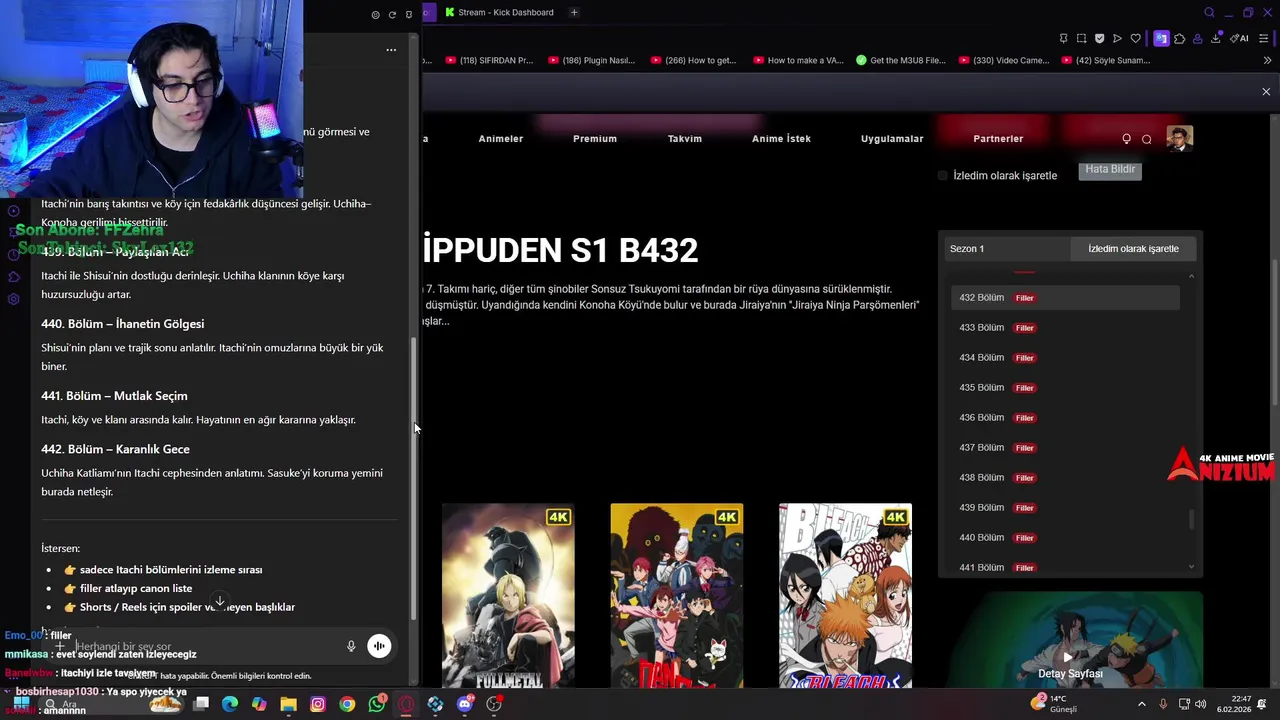Open WhatsApp from the taskbar
This screenshot has height=720, width=1280.
pos(376,704)
